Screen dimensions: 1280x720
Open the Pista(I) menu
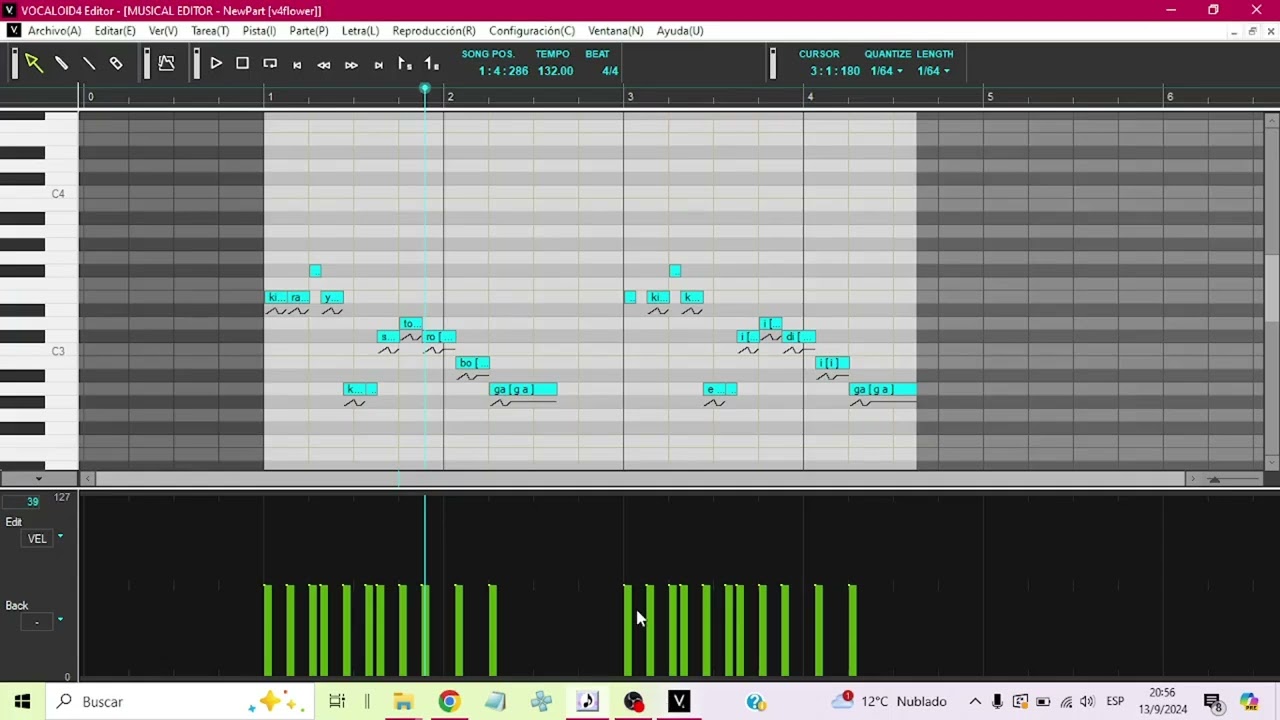coord(259,31)
